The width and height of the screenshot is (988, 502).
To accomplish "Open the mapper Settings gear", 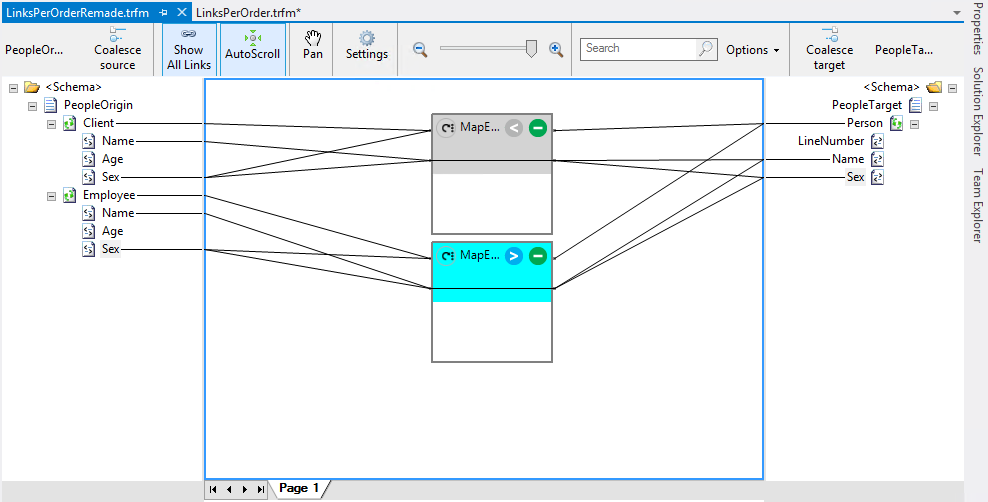I will (367, 46).
